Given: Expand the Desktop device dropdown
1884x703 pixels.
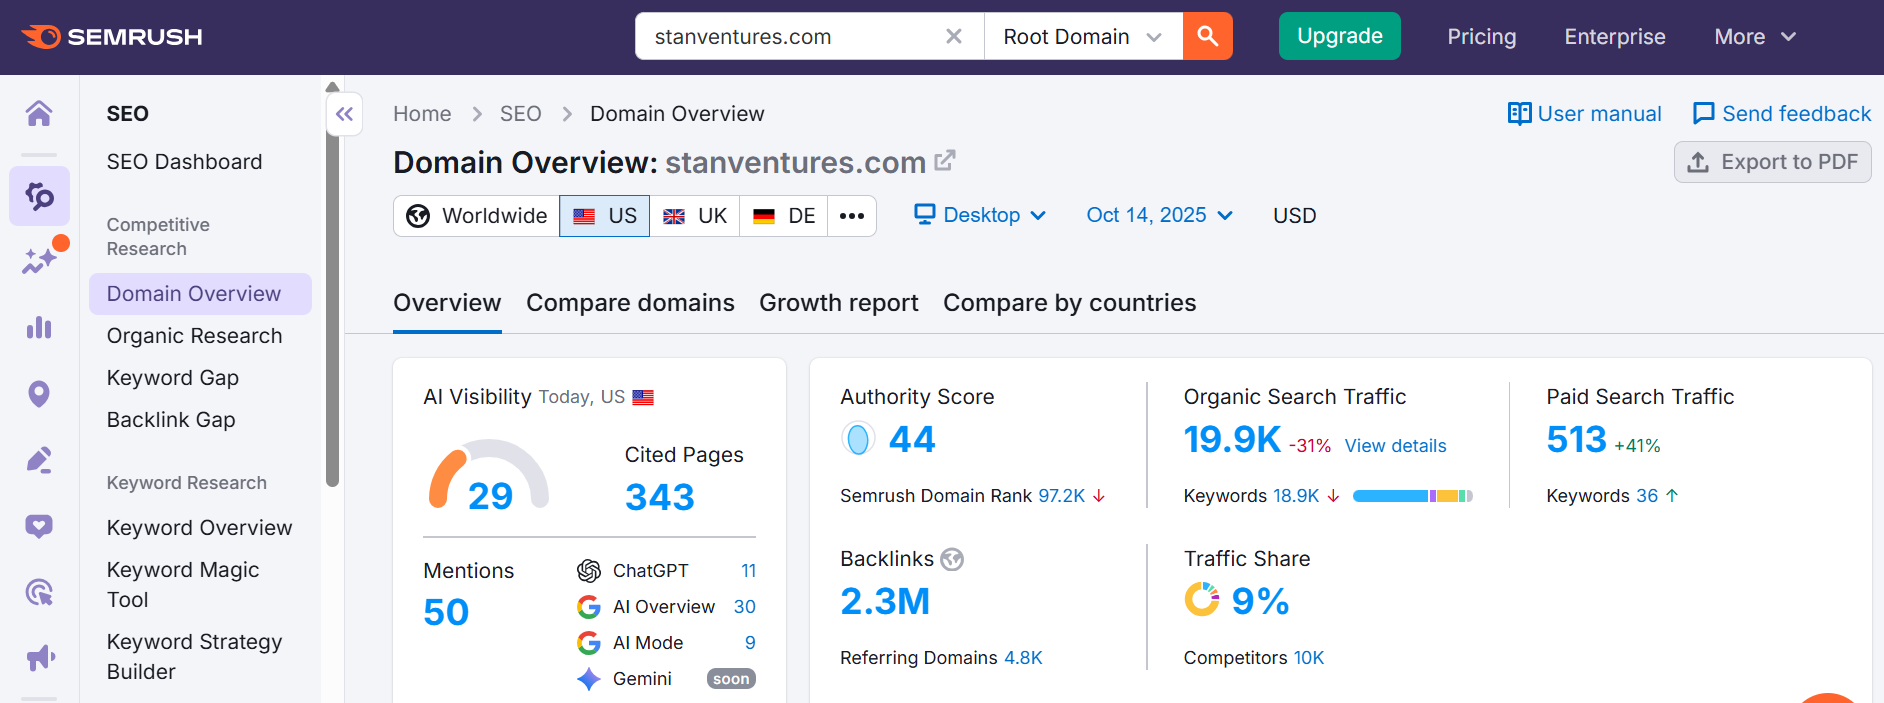Looking at the screenshot, I should [980, 215].
